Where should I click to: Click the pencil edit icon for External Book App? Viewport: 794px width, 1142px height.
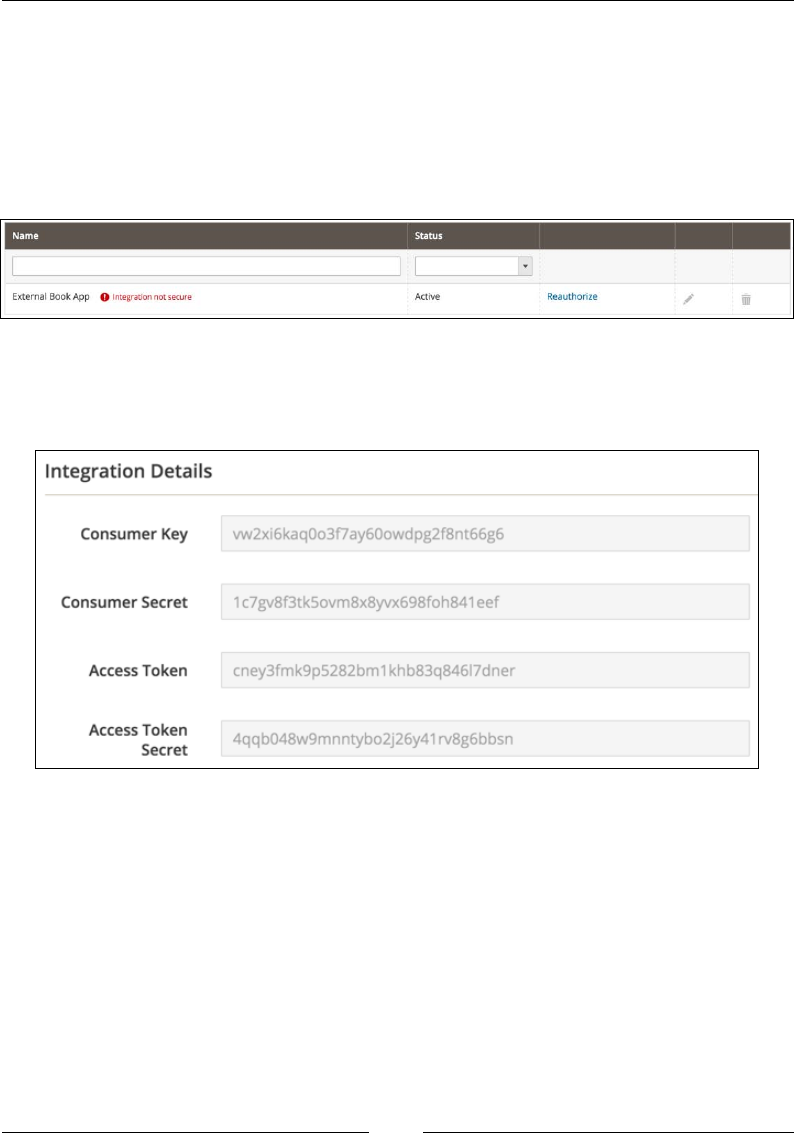coord(688,299)
